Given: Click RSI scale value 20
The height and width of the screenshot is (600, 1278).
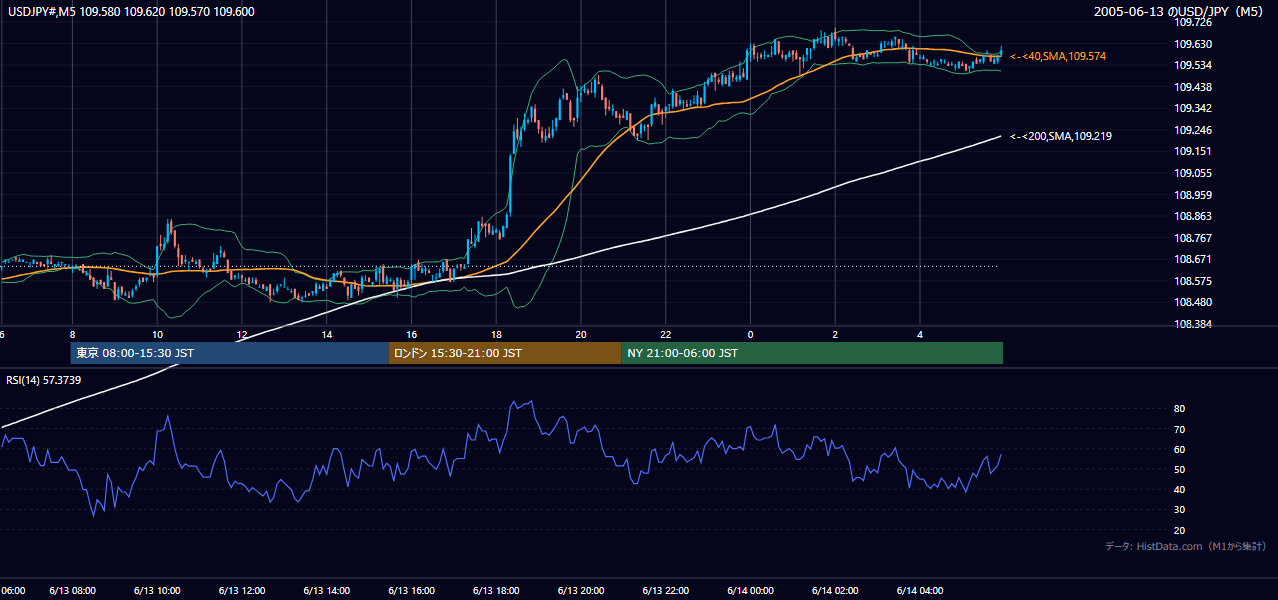Looking at the screenshot, I should pos(1180,530).
